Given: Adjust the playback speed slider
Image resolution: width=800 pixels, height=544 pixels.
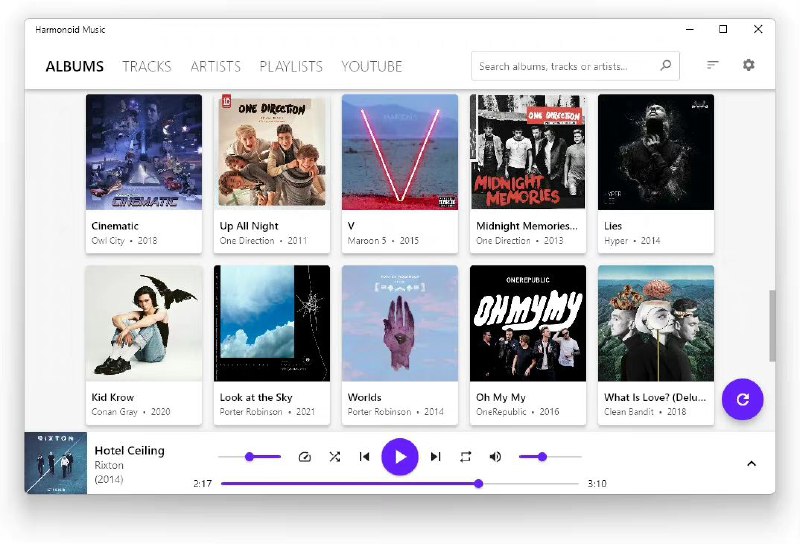Looking at the screenshot, I should (249, 457).
